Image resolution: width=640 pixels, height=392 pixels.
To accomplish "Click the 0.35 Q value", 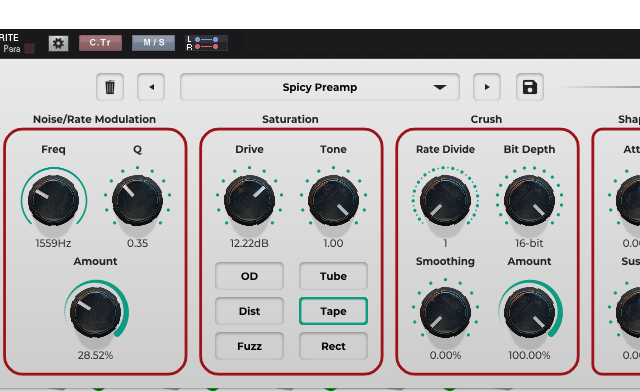I will click(x=138, y=243).
